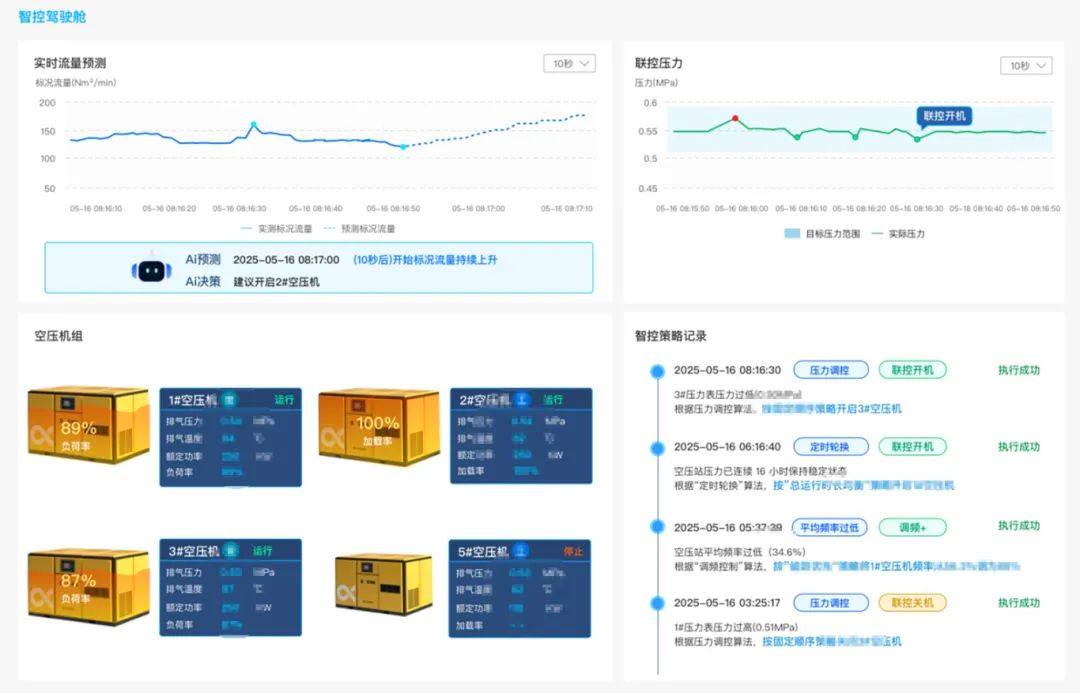Click the red alarm point on the pressure curve

736,117
